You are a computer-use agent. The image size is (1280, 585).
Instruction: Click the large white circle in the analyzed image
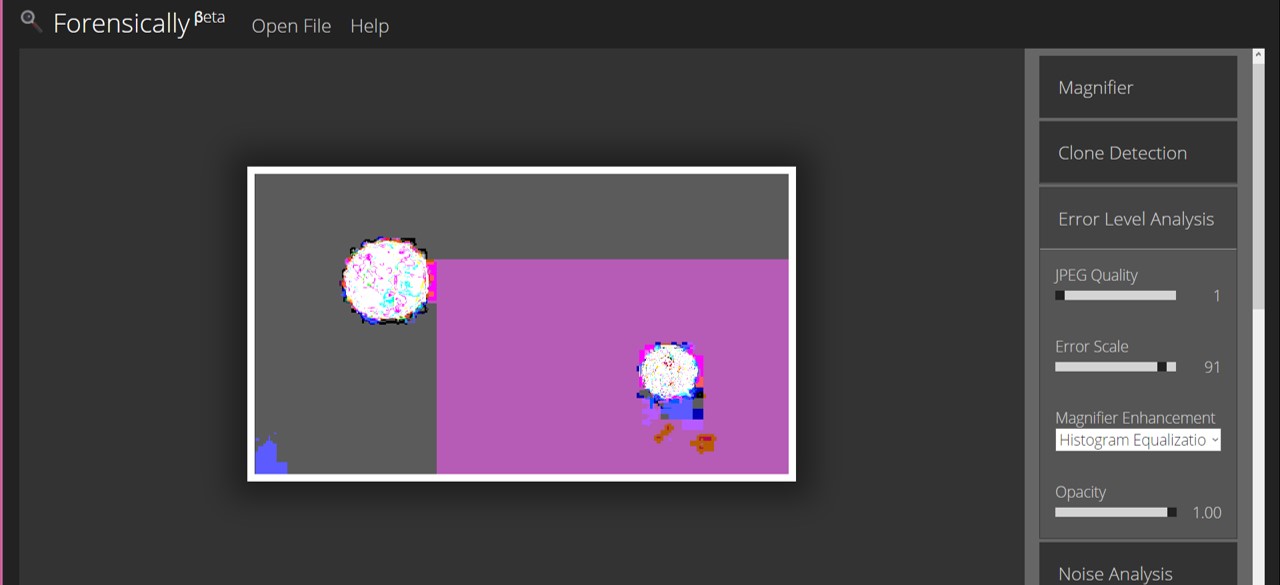tap(387, 280)
